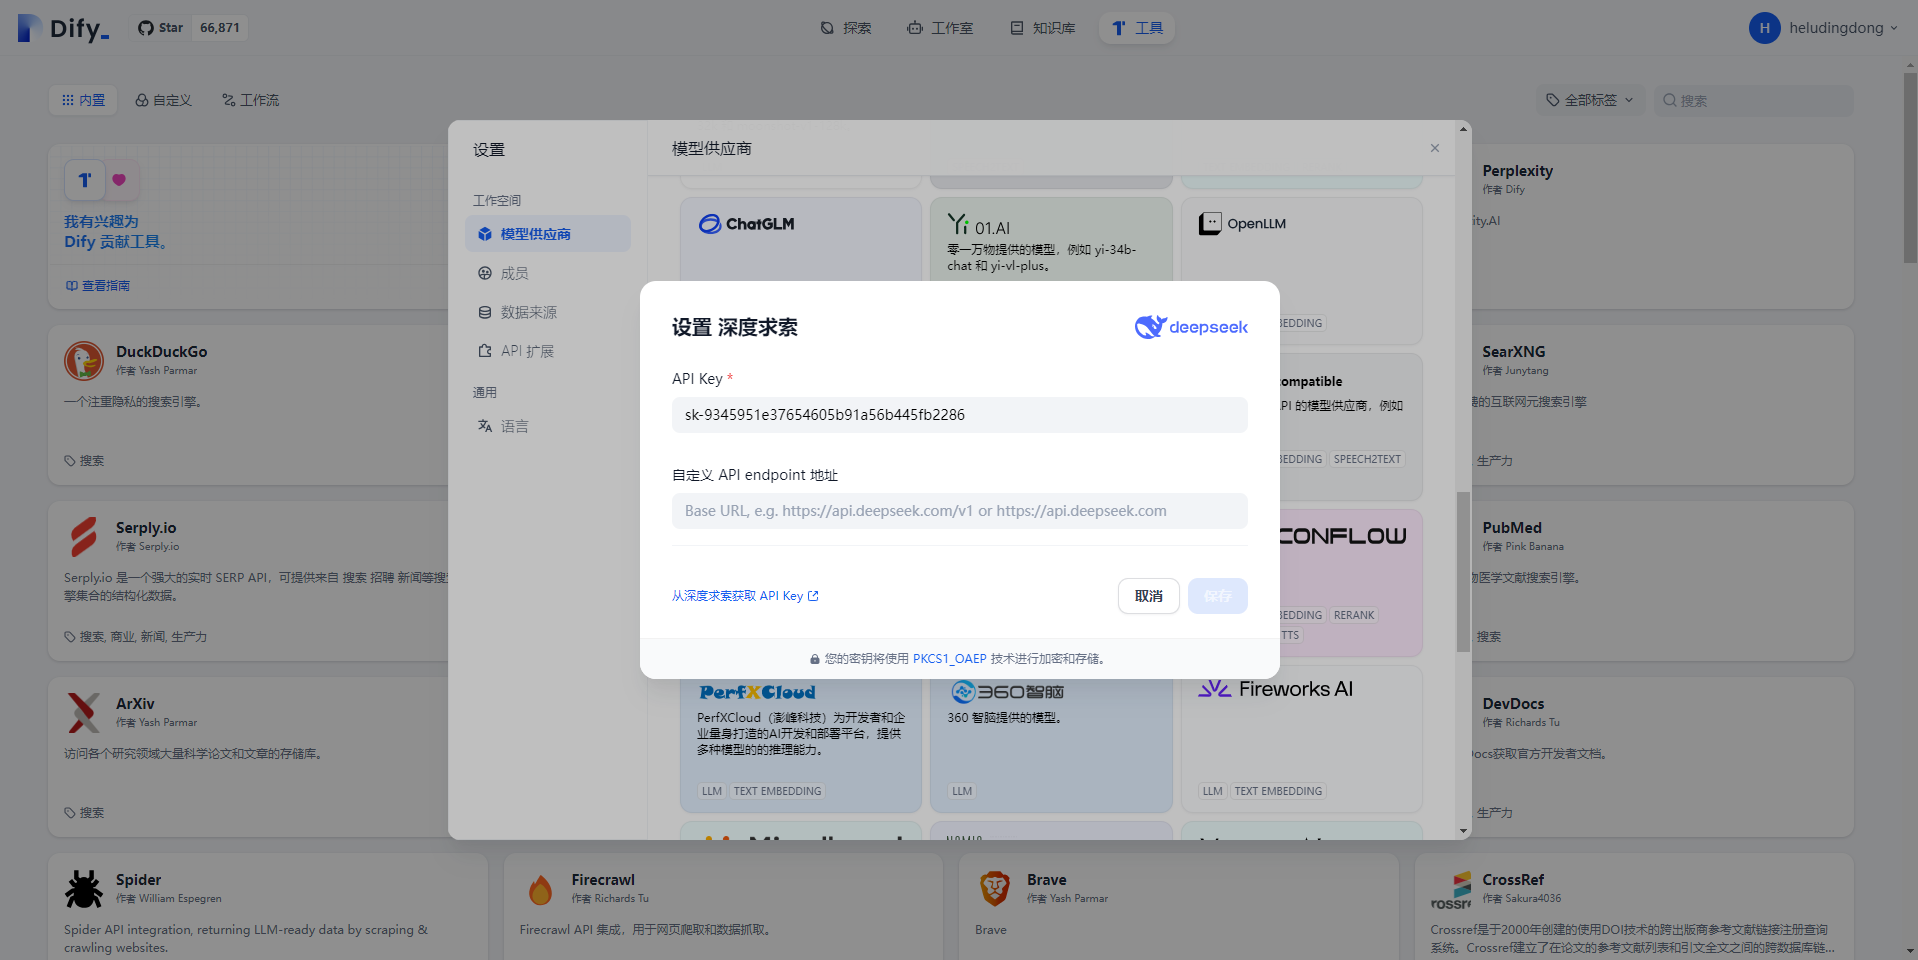Image resolution: width=1918 pixels, height=960 pixels.
Task: Open 成员 in settings sidebar
Action: 548,273
